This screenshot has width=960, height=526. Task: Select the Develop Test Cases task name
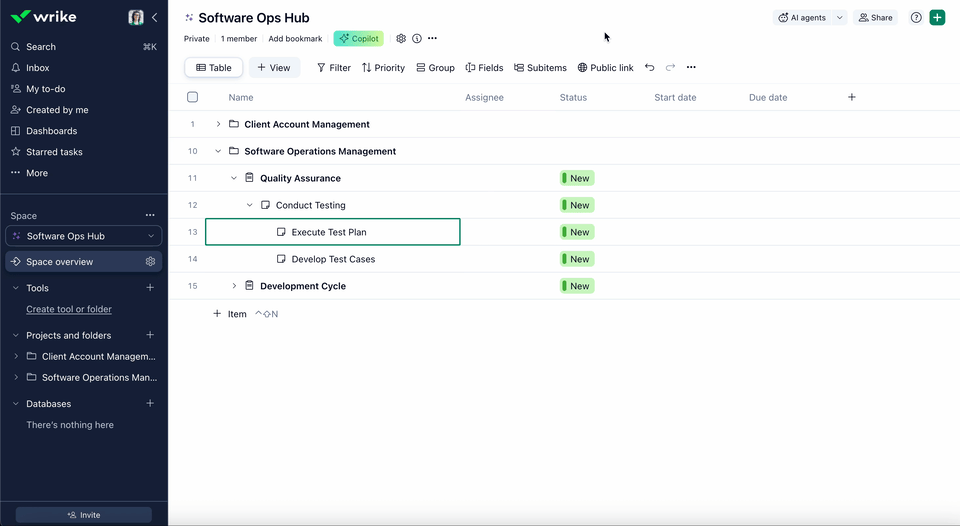click(x=333, y=259)
